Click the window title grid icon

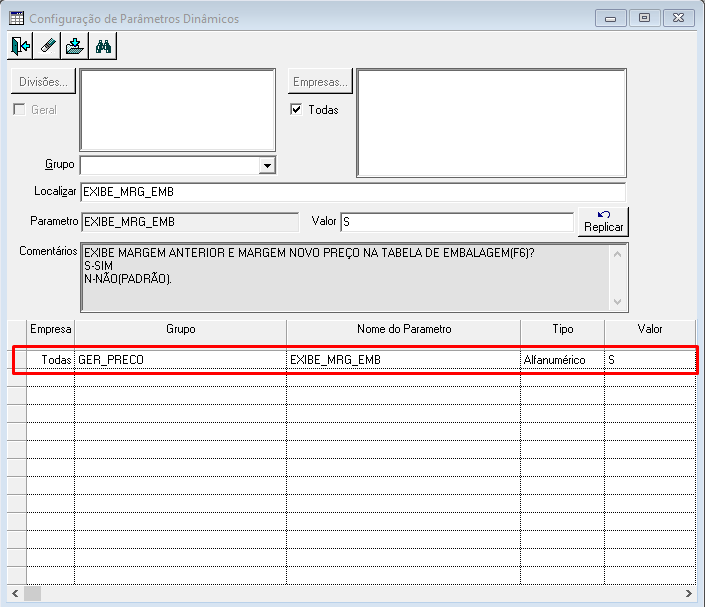(x=17, y=18)
